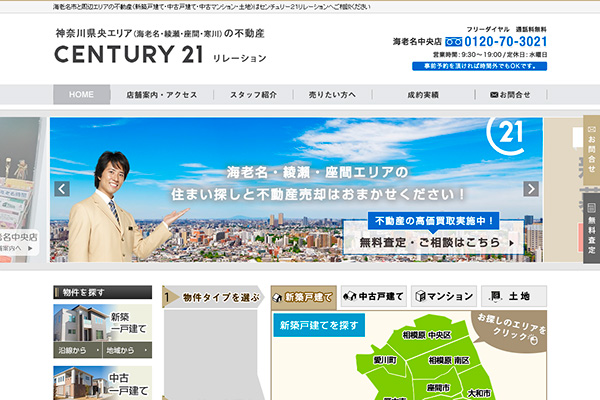Search new houses 沿線から button
This screenshot has height=400, width=600.
tap(78, 350)
